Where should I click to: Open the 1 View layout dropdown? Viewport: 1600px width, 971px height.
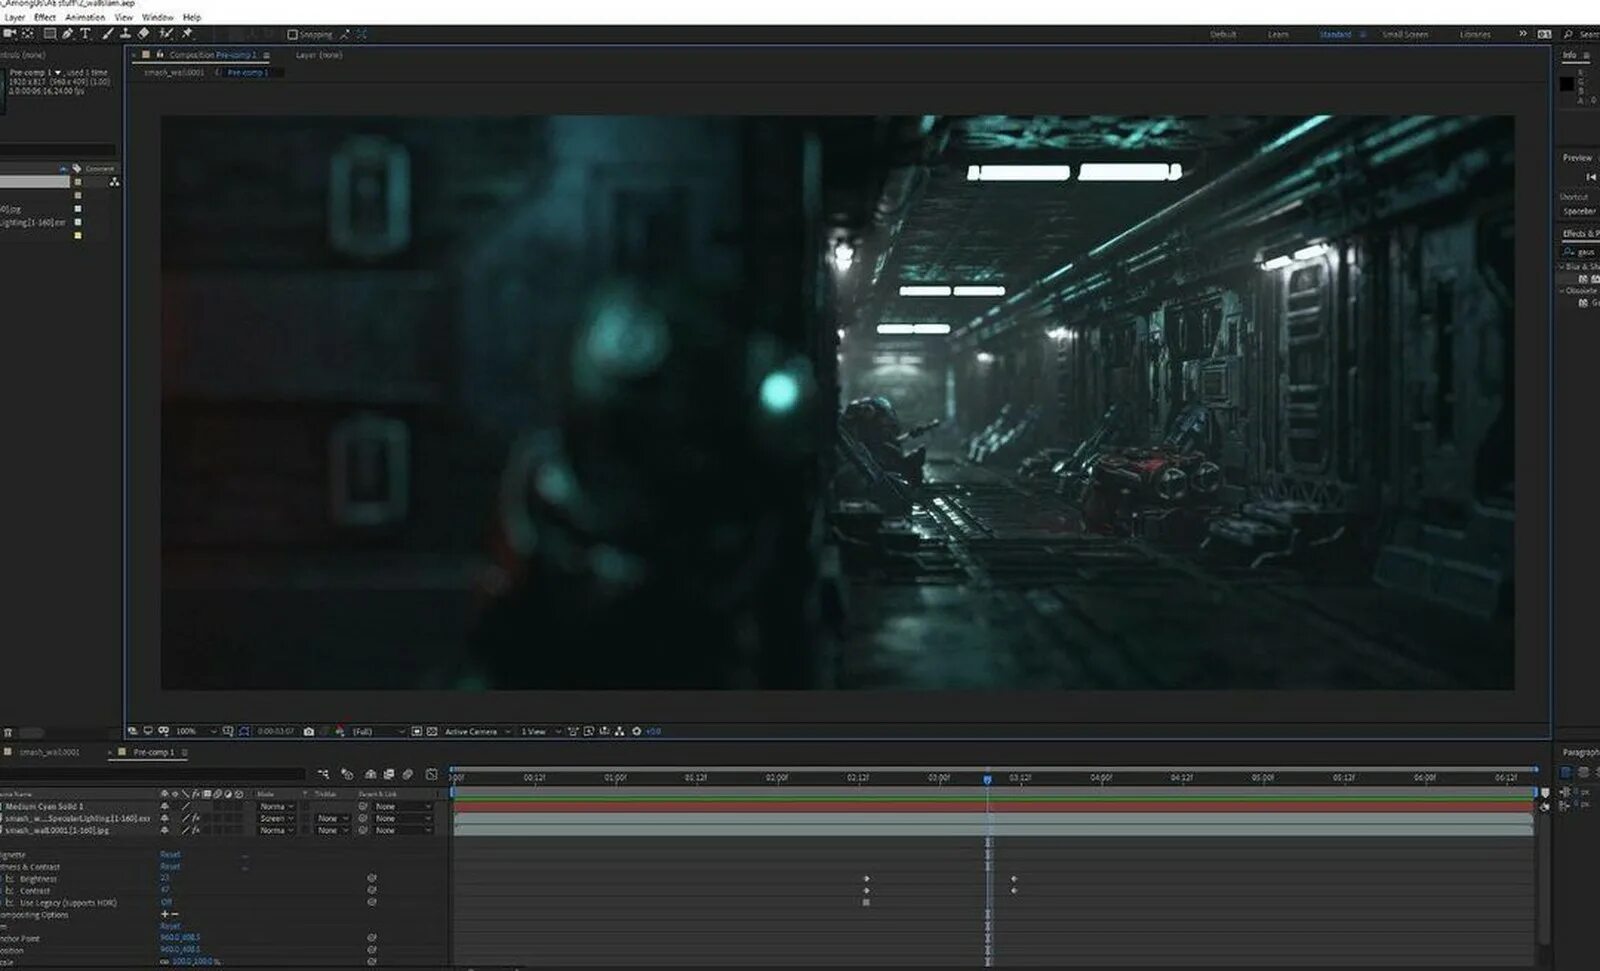click(x=540, y=731)
